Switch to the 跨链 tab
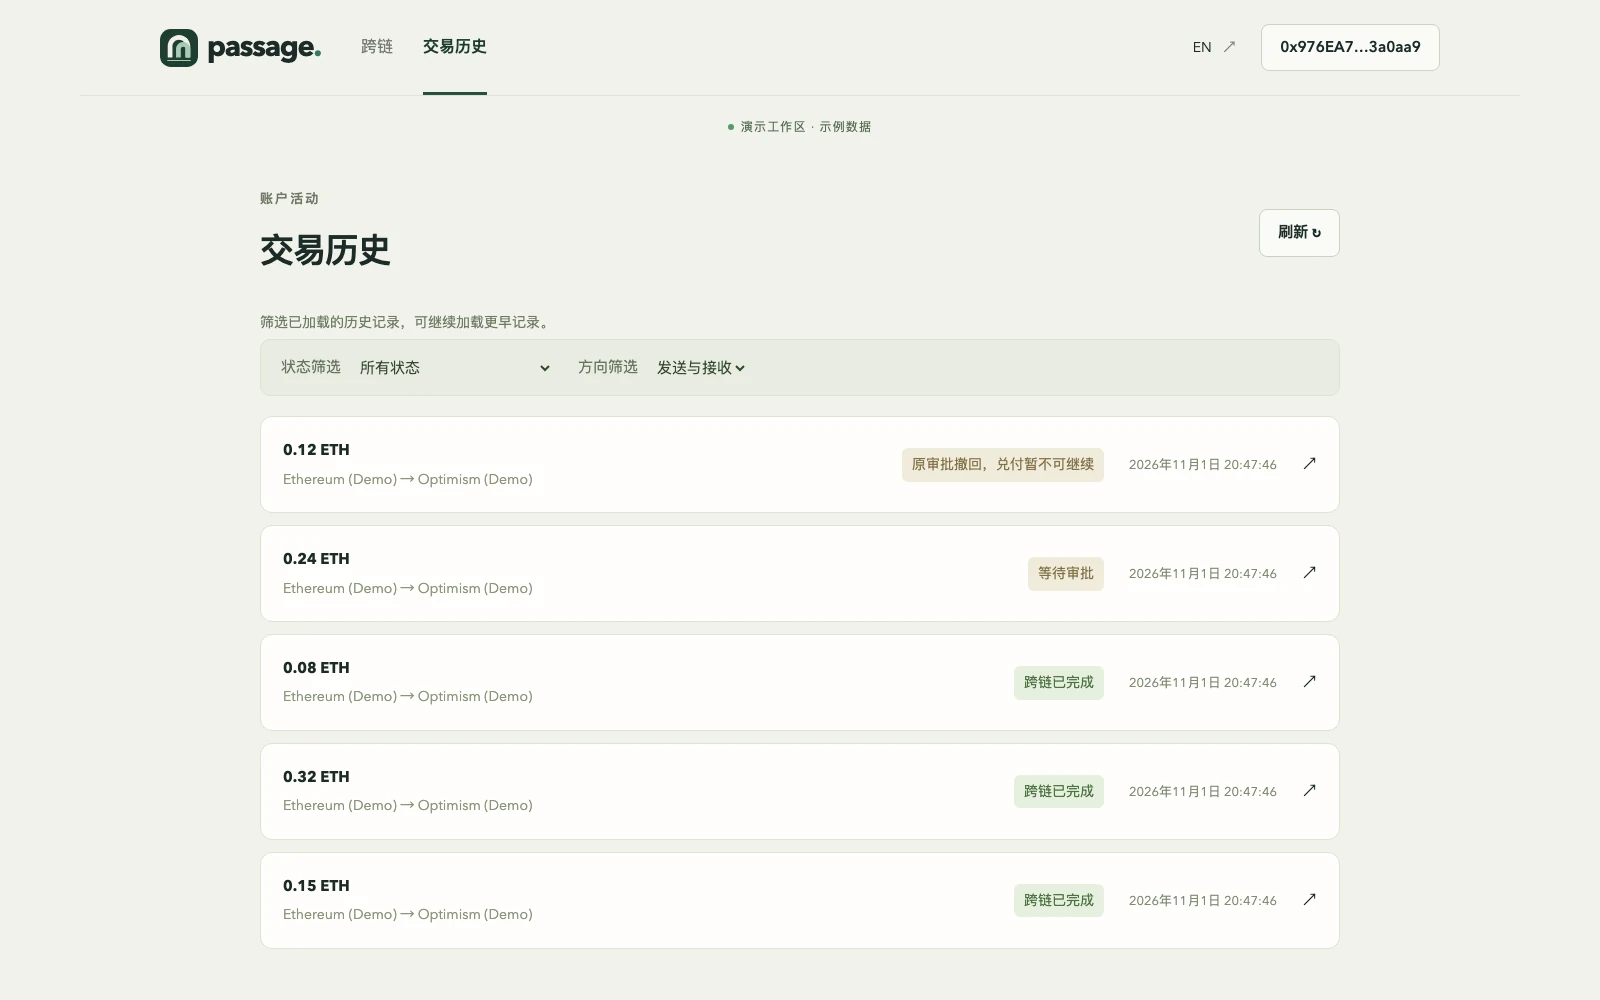Image resolution: width=1600 pixels, height=1000 pixels. [377, 47]
